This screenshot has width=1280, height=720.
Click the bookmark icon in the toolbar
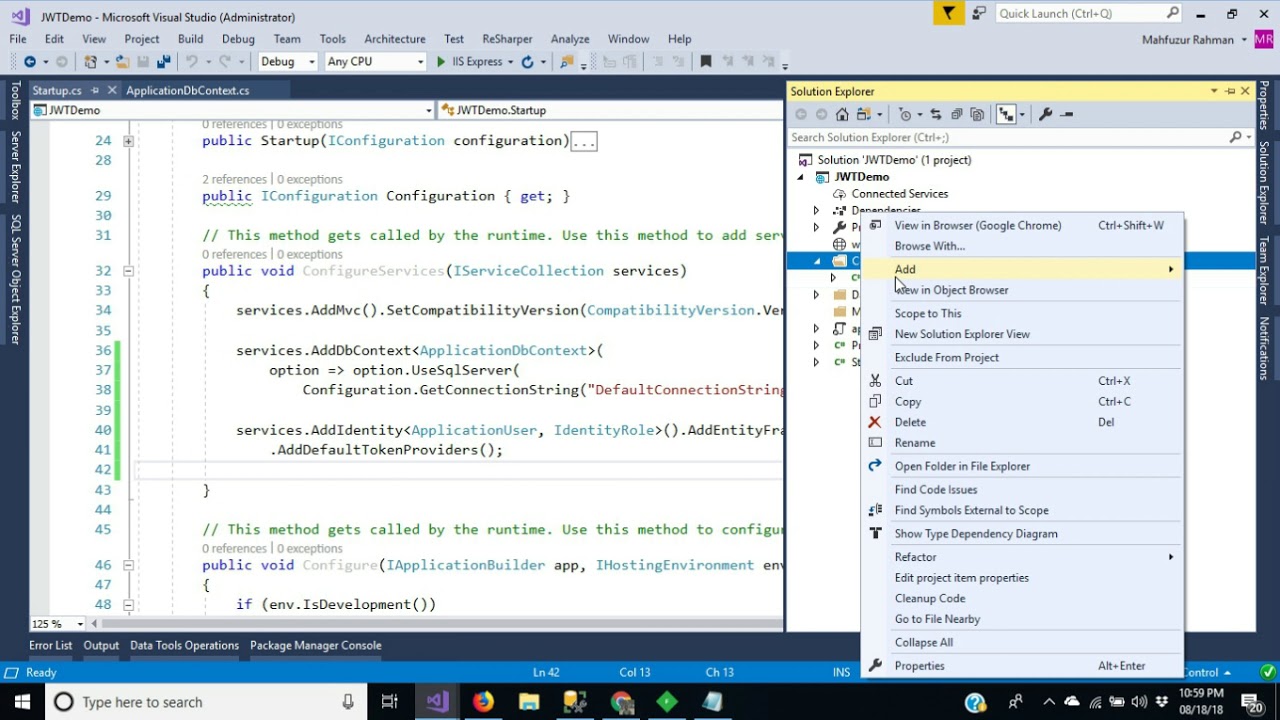[x=705, y=62]
